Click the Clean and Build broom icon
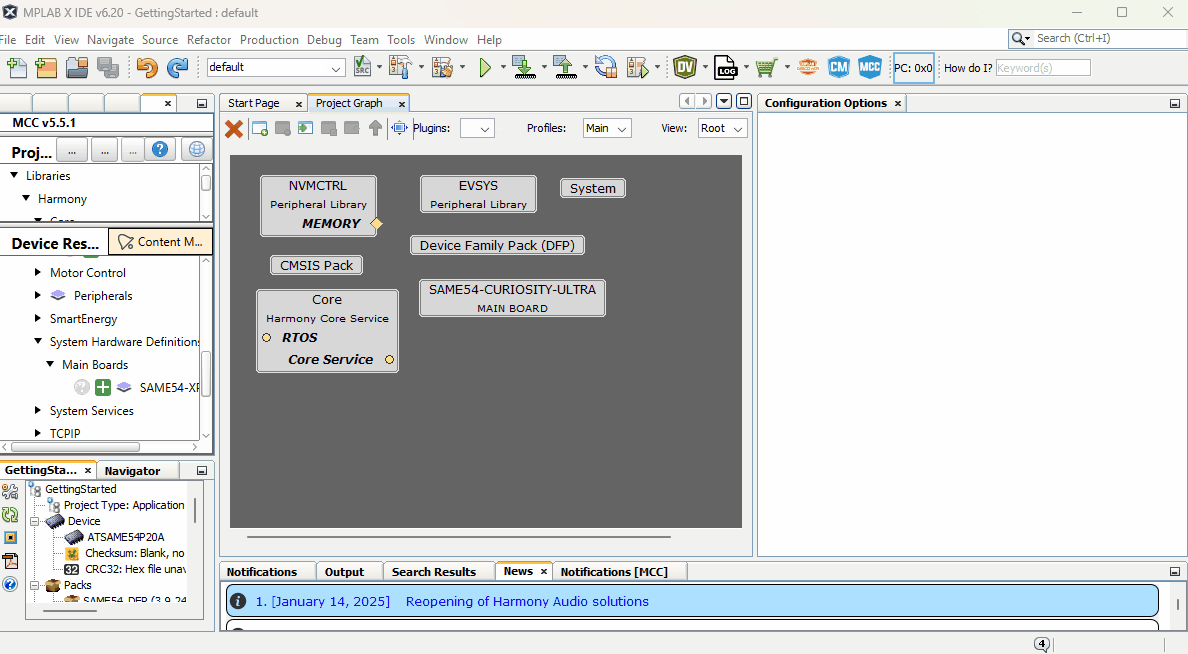The image size is (1188, 654). click(442, 67)
